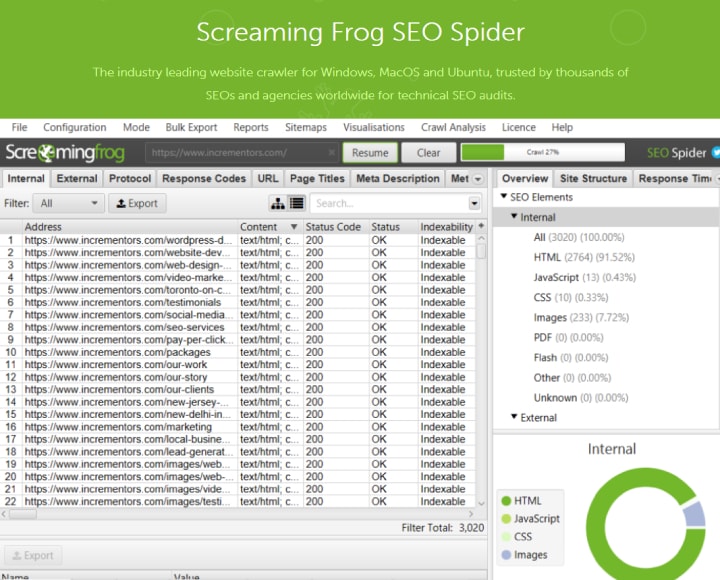Switch to the External tab
Screen dimensions: 720x580
point(77,179)
